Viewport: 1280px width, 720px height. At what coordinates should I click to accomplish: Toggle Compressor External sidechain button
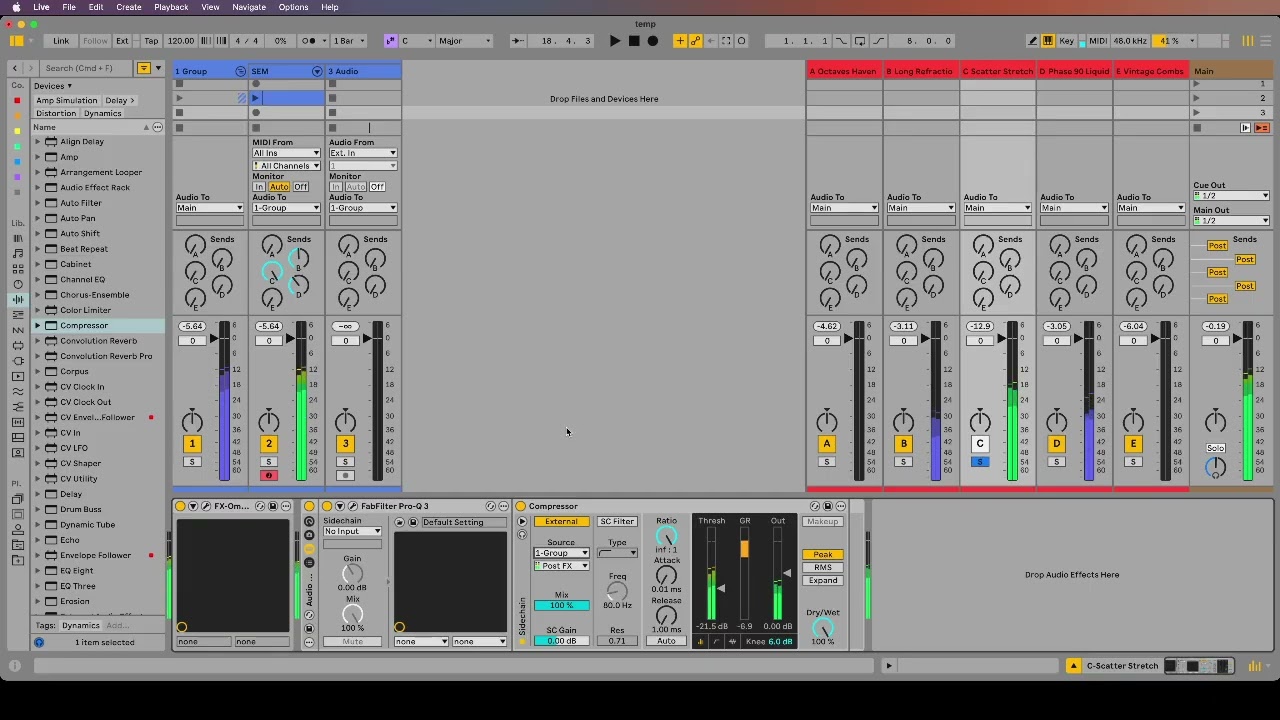[561, 522]
